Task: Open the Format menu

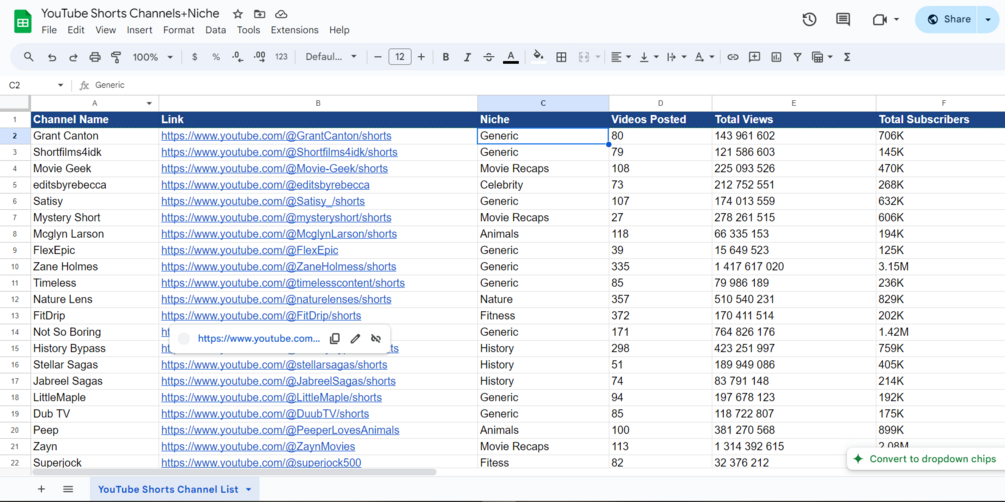Action: pos(179,30)
